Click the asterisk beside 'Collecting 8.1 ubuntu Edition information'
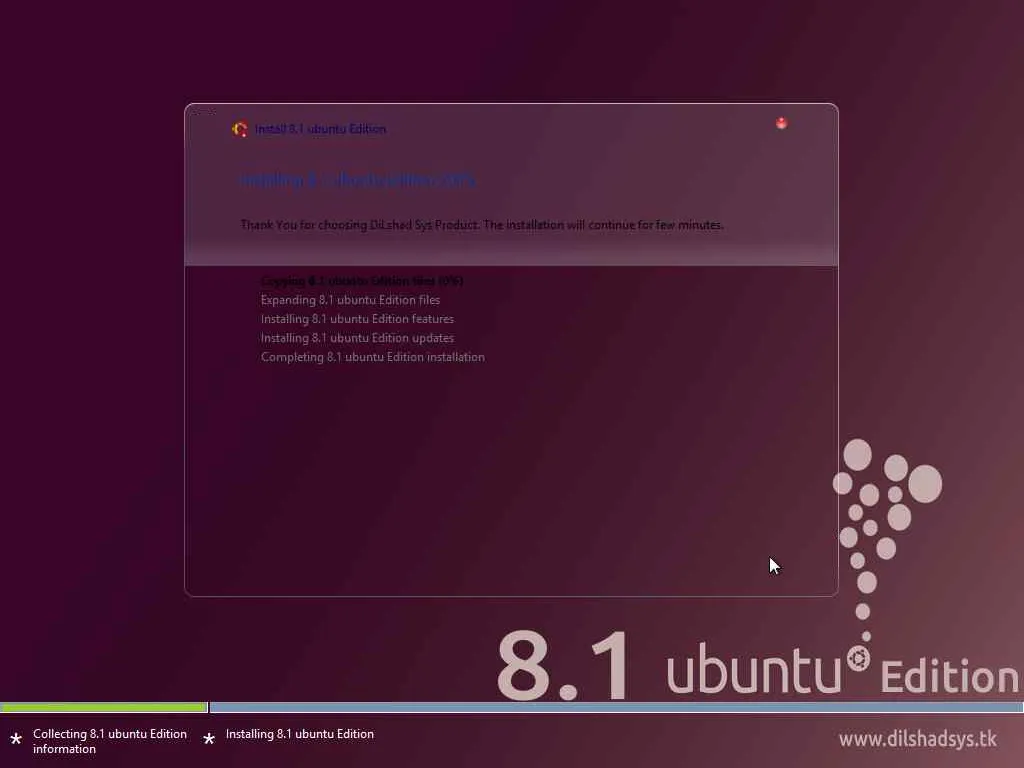Viewport: 1024px width, 768px height. click(x=16, y=739)
